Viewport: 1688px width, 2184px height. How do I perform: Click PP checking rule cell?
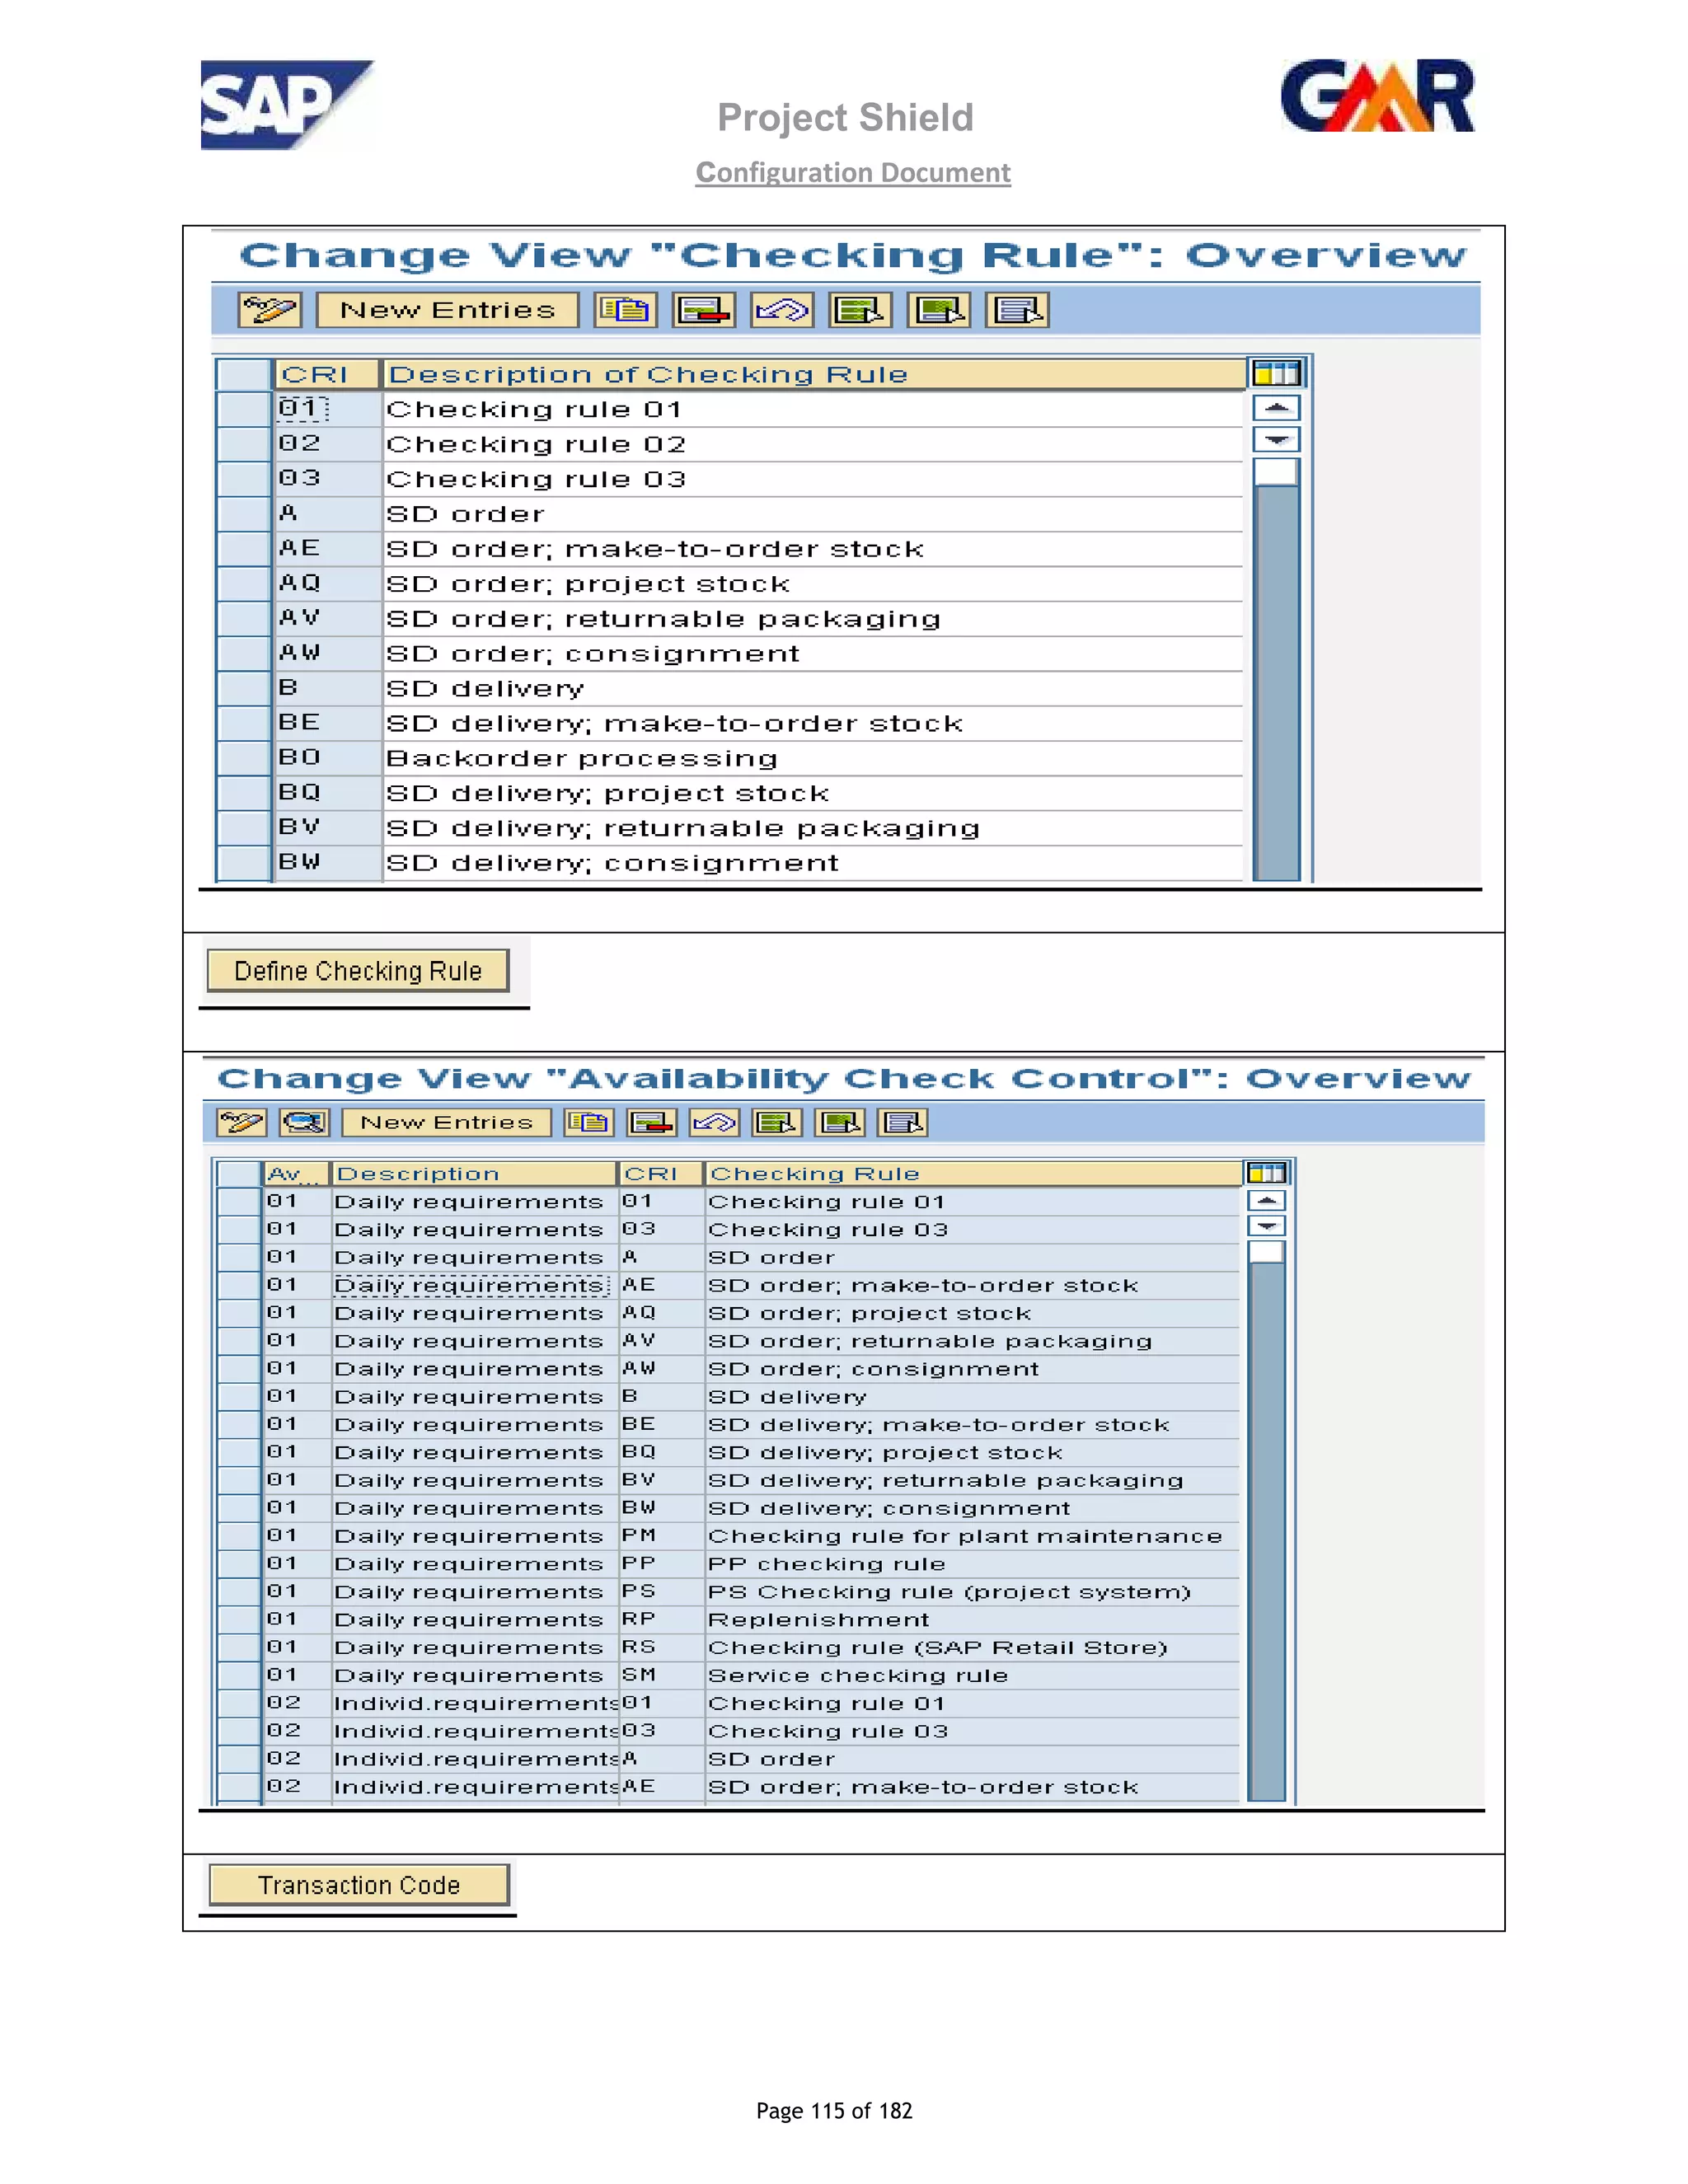[x=972, y=1564]
